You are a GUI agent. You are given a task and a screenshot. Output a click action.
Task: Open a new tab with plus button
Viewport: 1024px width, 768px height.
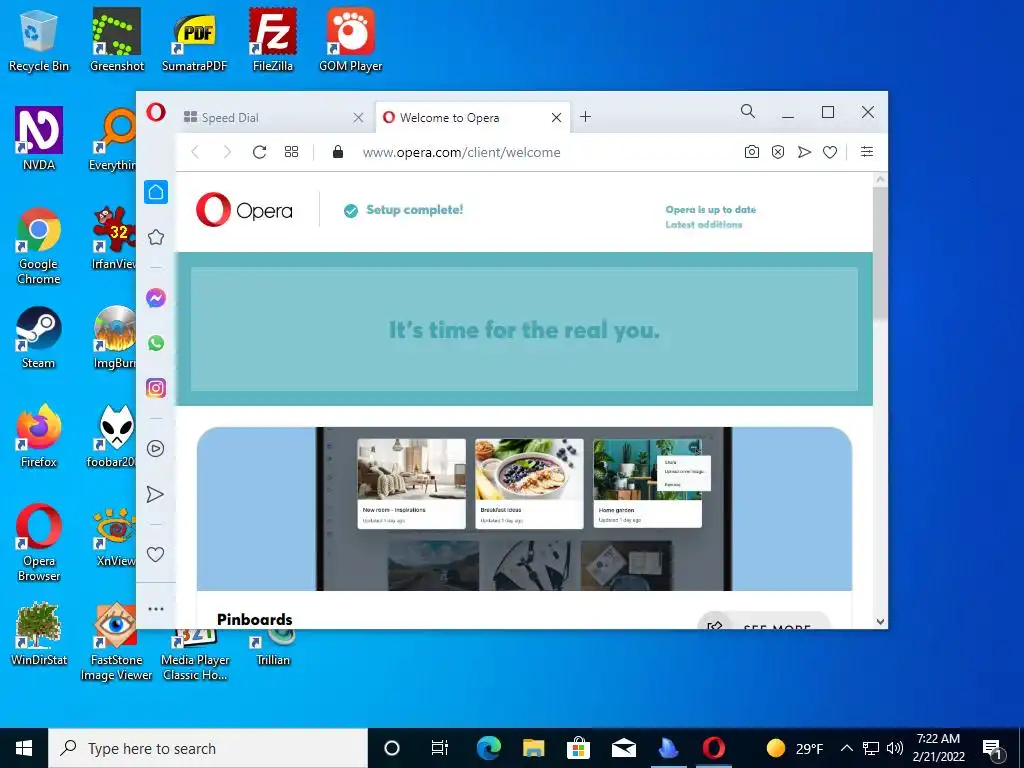(585, 117)
